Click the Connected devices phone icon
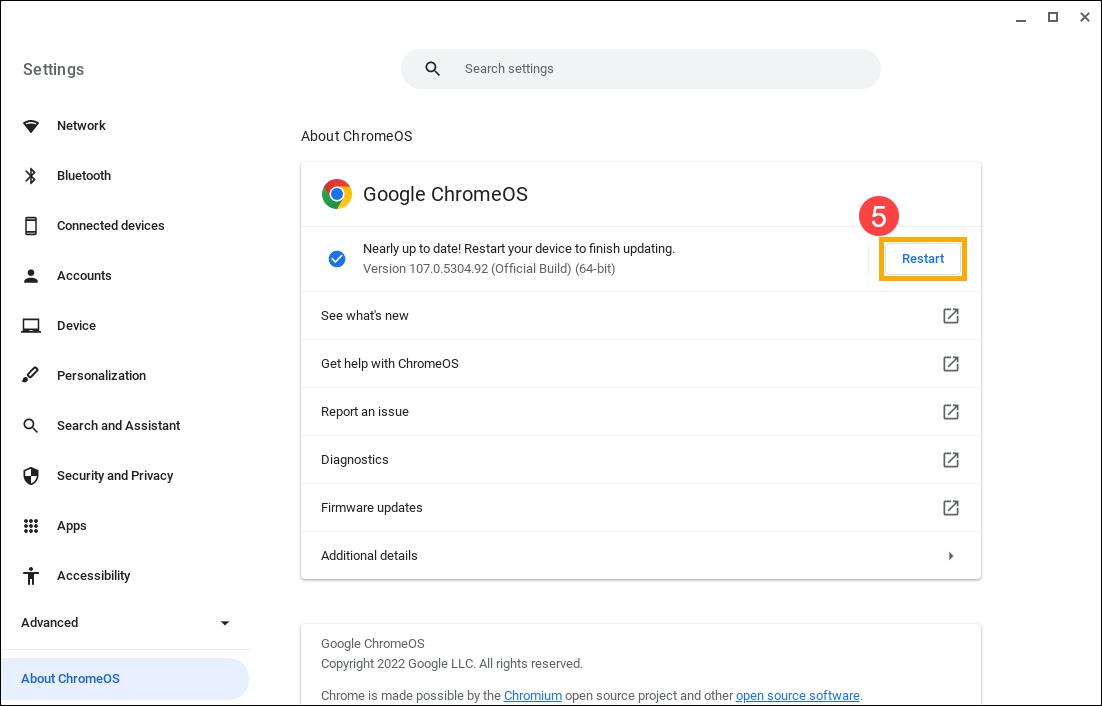 coord(31,225)
